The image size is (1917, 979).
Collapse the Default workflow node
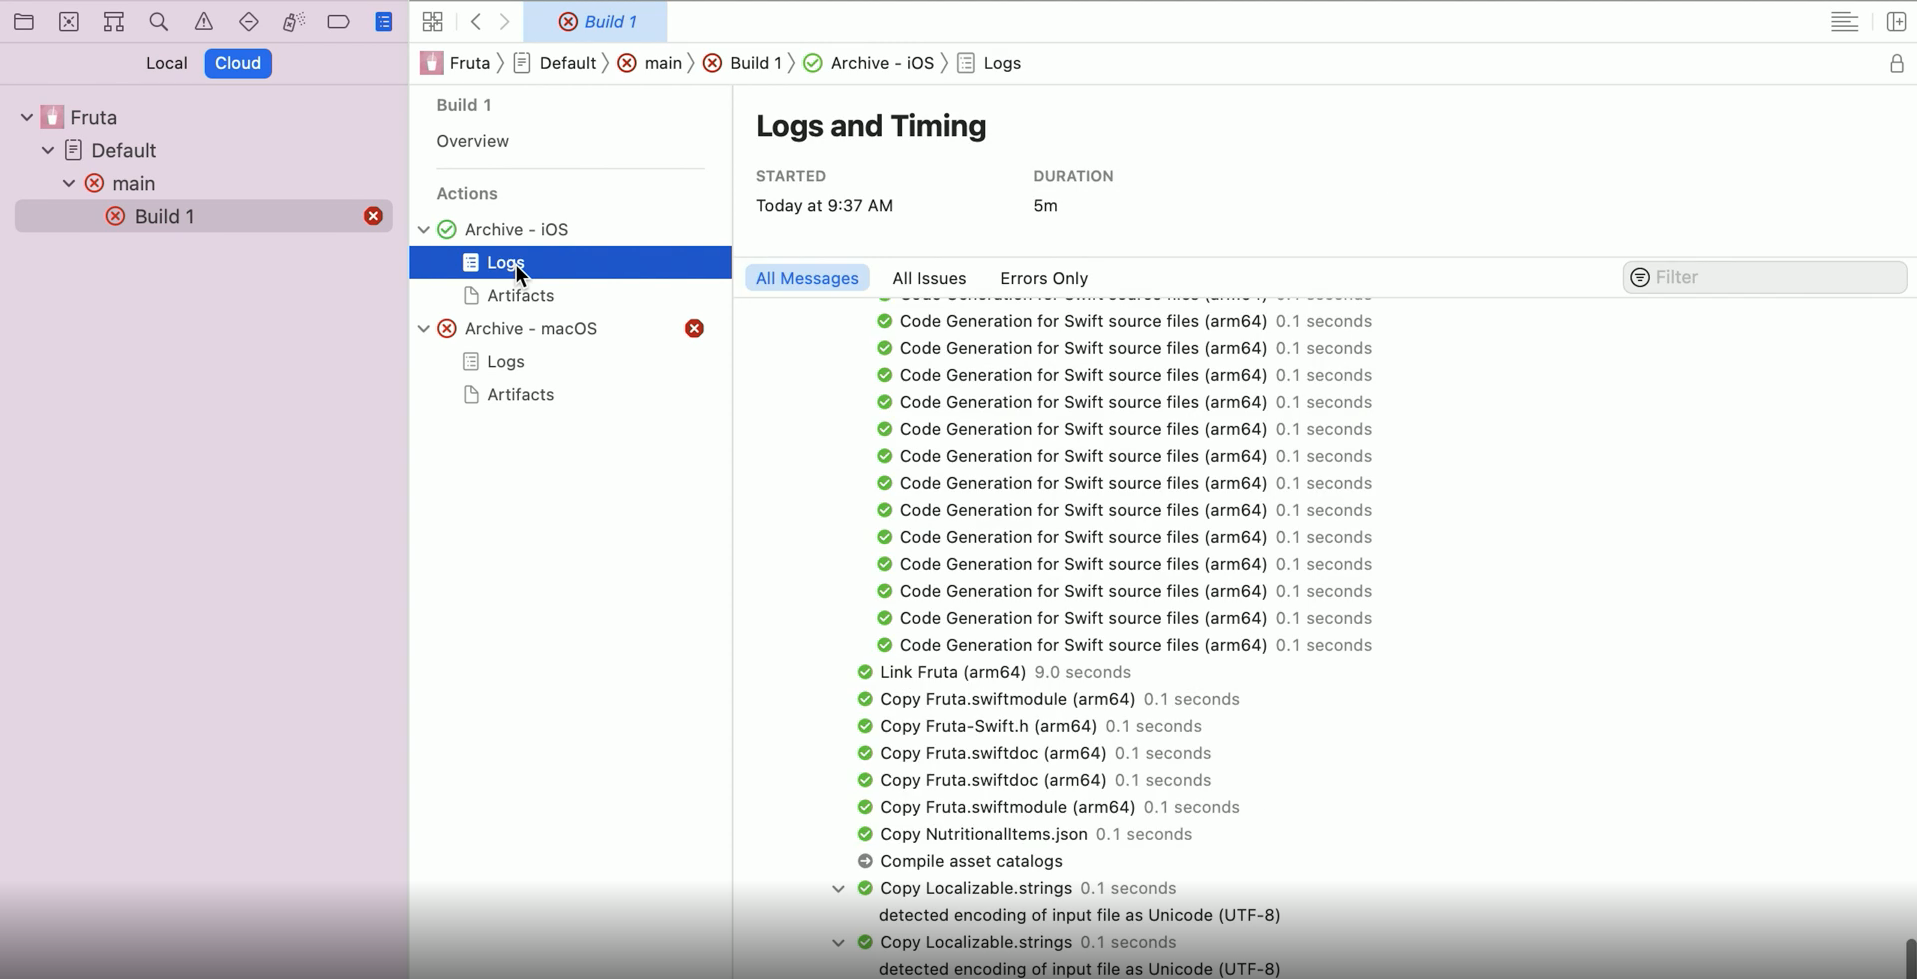48,150
